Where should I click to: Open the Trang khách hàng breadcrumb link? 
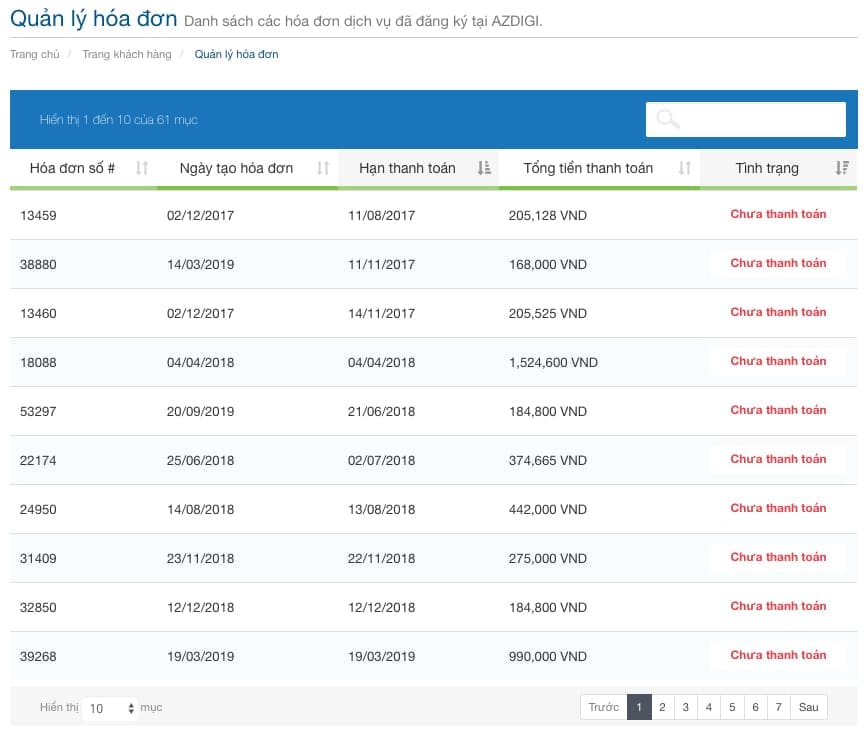126,54
